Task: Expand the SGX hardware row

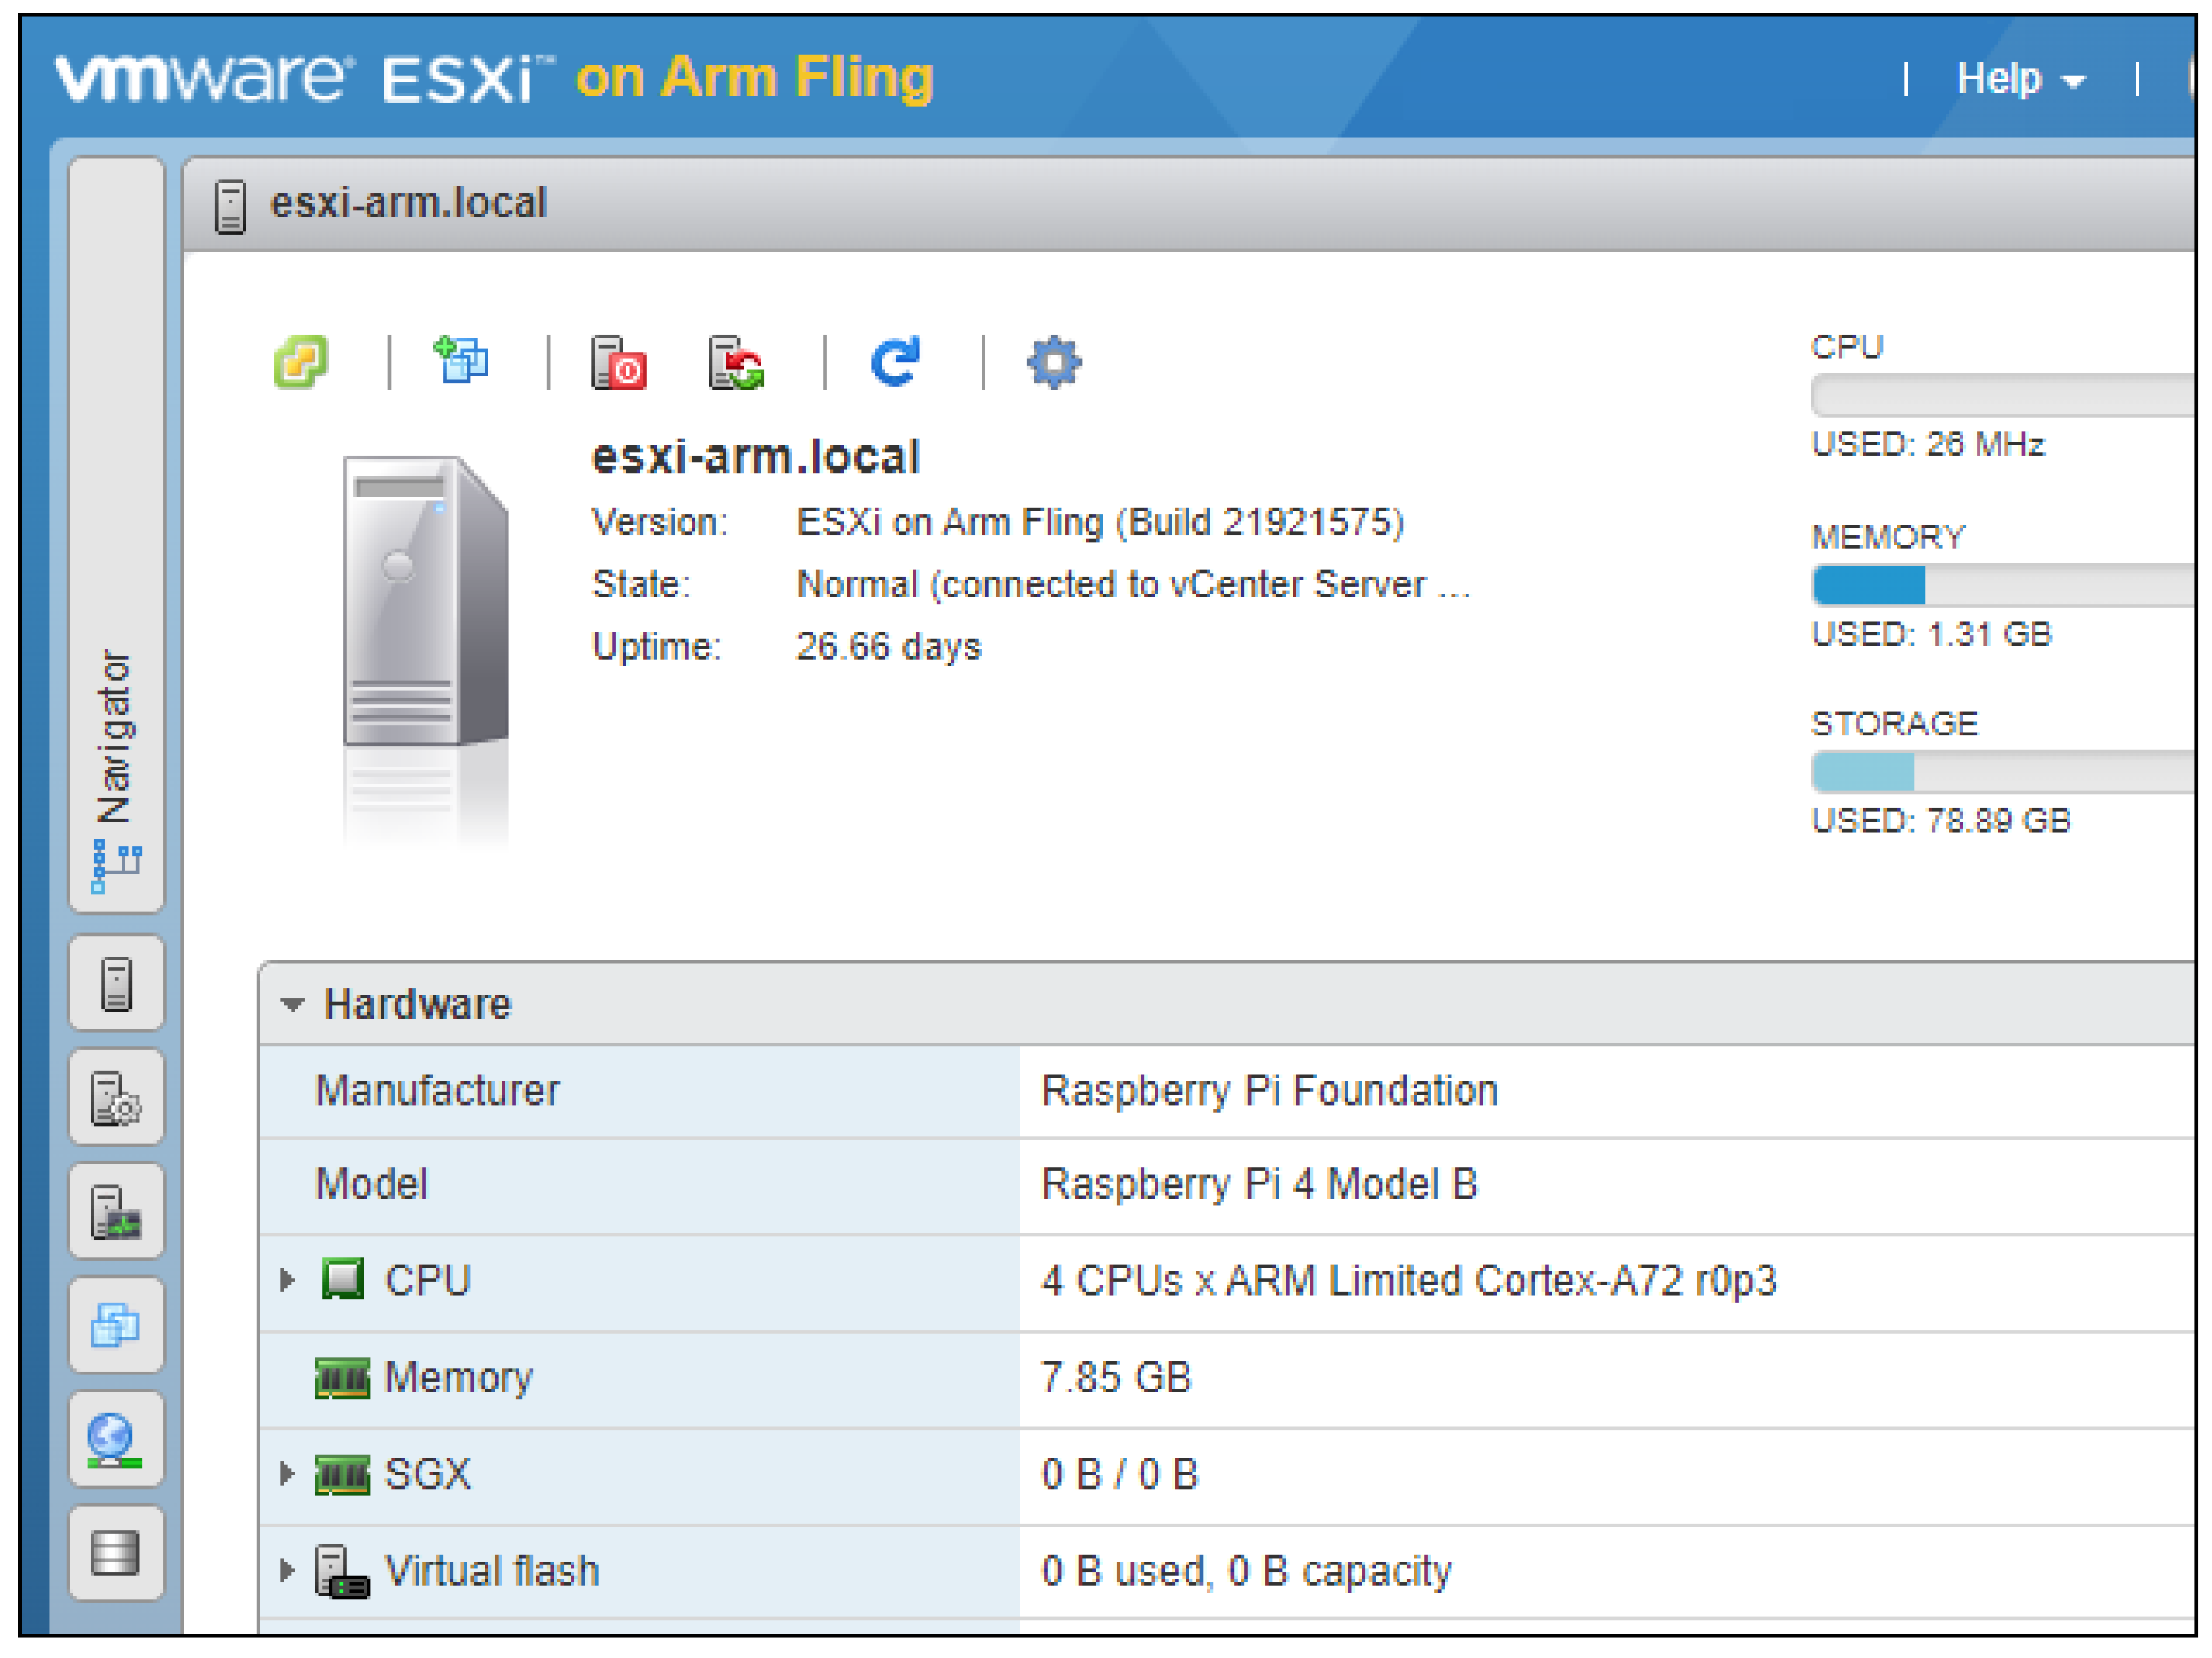Action: (287, 1474)
